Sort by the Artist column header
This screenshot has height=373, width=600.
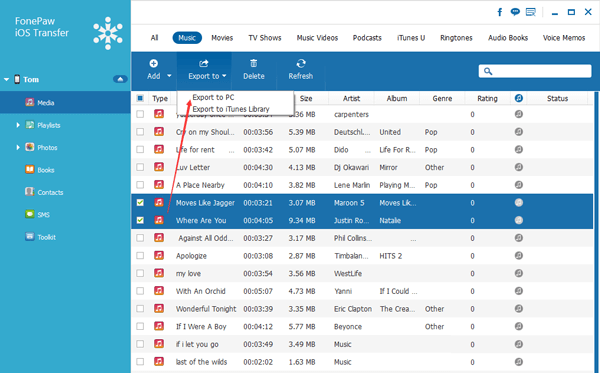click(x=351, y=98)
